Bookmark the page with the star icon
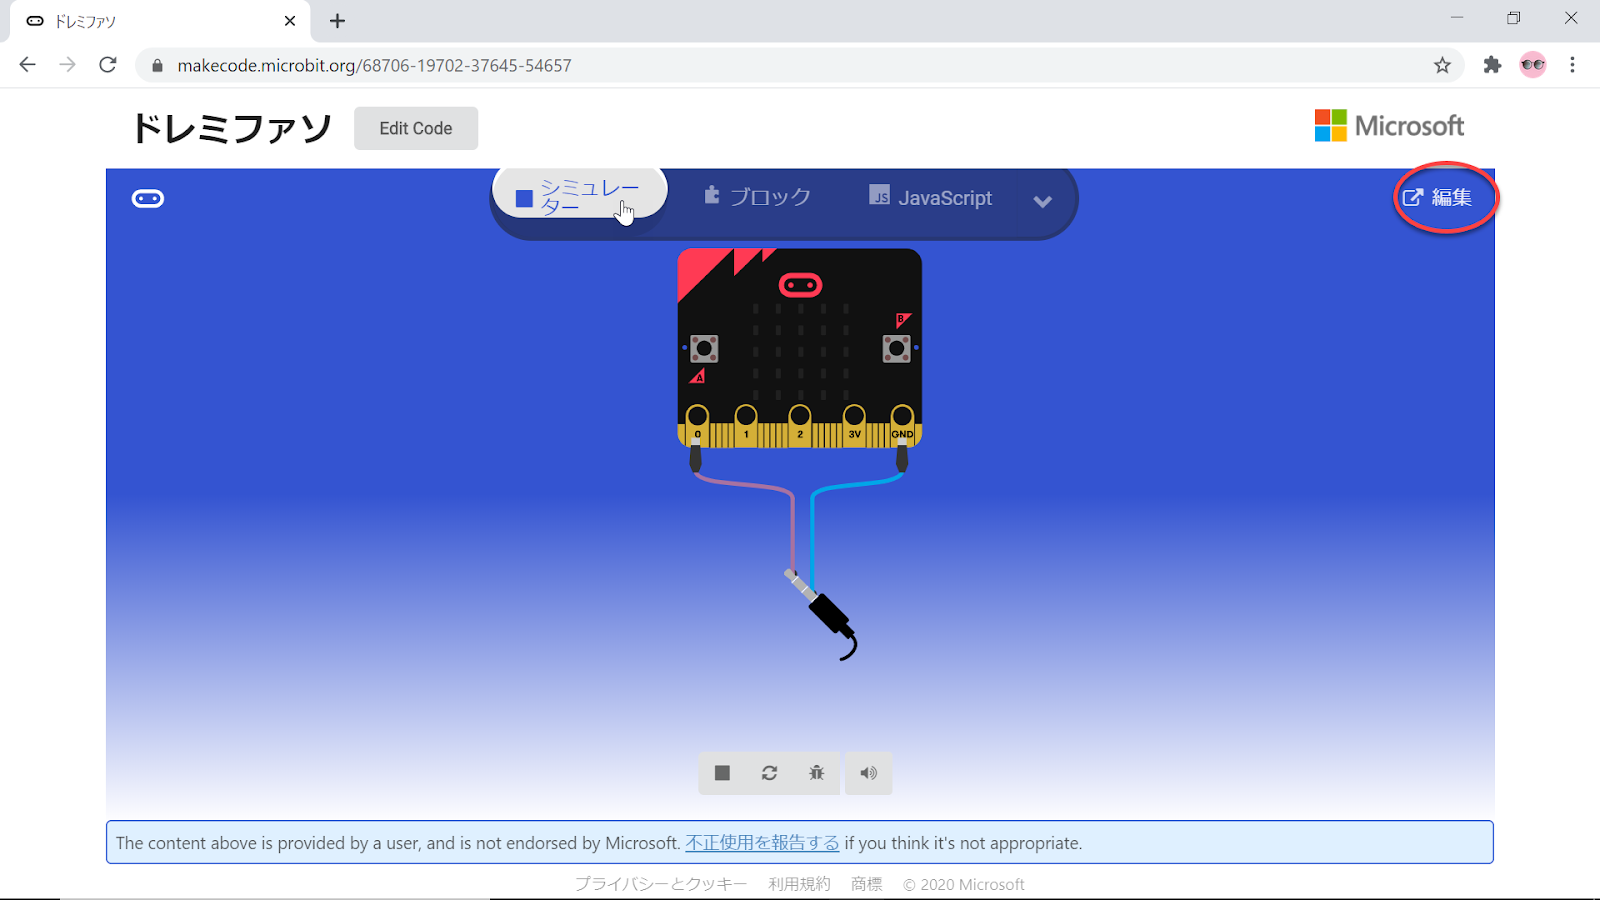This screenshot has height=900, width=1600. pos(1442,65)
